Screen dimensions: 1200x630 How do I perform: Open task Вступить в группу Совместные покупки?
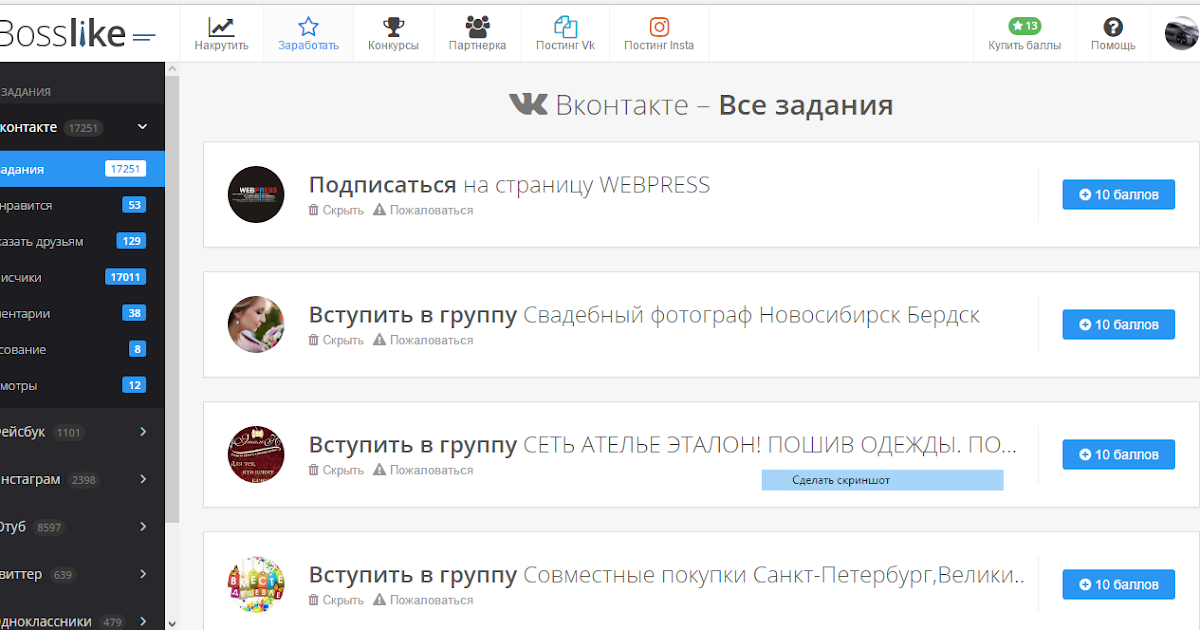pos(667,575)
